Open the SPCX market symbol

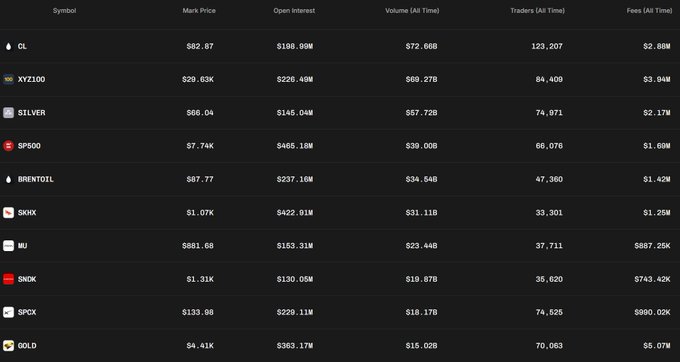click(x=27, y=312)
